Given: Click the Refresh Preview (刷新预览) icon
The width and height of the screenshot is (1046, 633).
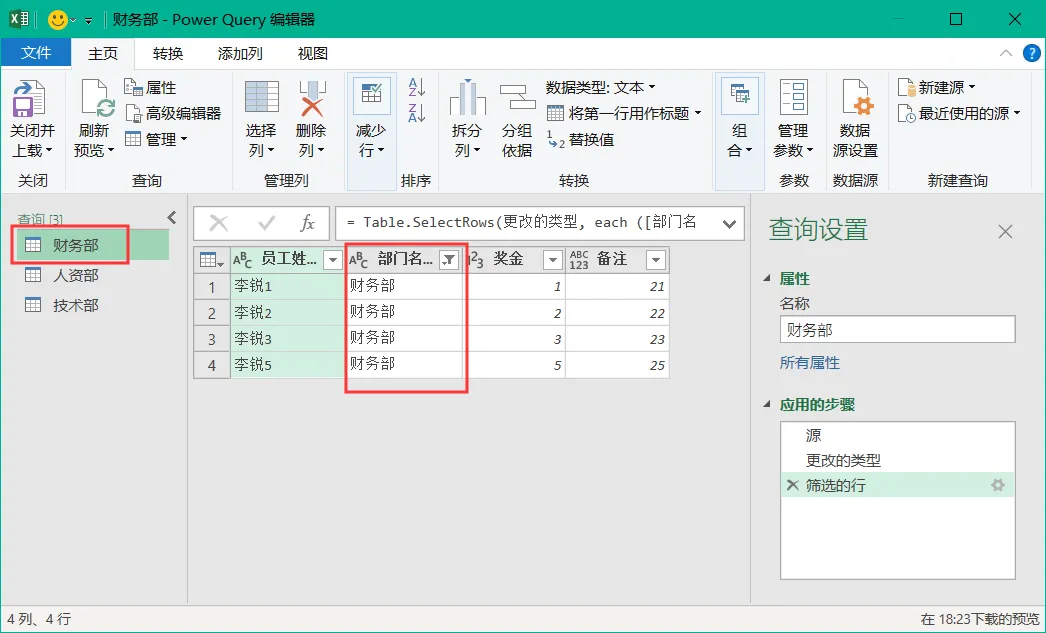Looking at the screenshot, I should click(97, 99).
